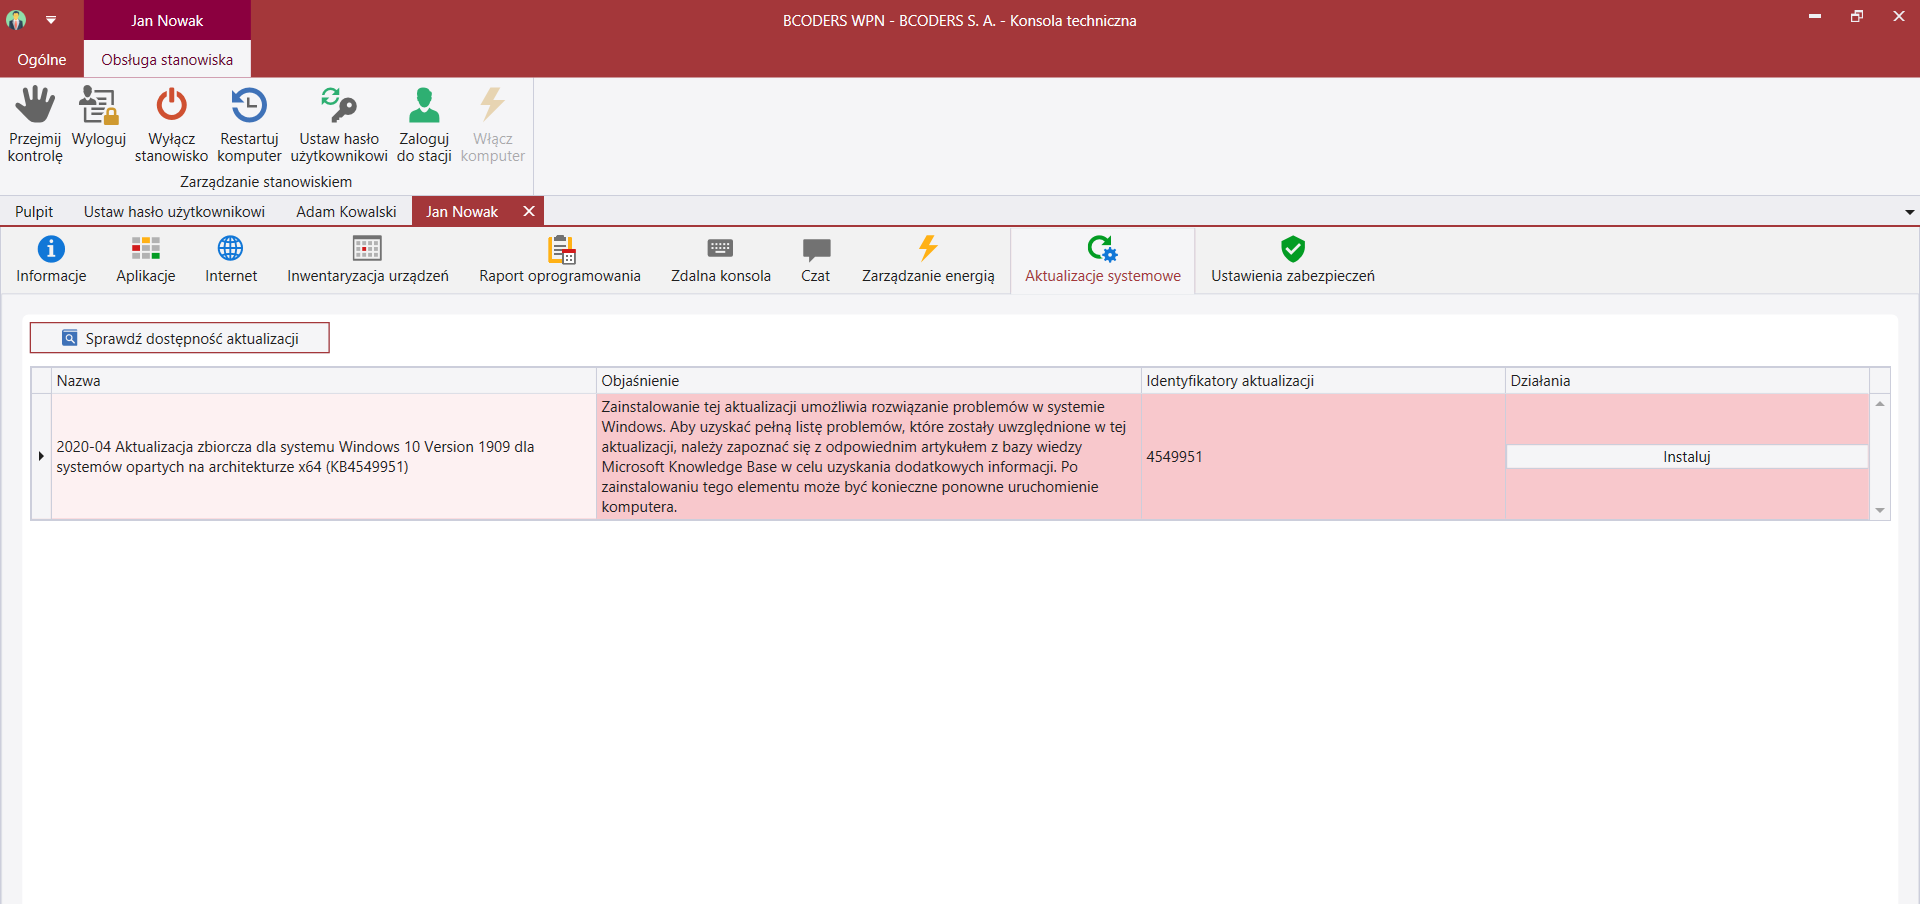This screenshot has width=1920, height=904.
Task: Switch to the Ogólne ribbon tab
Action: coord(42,60)
